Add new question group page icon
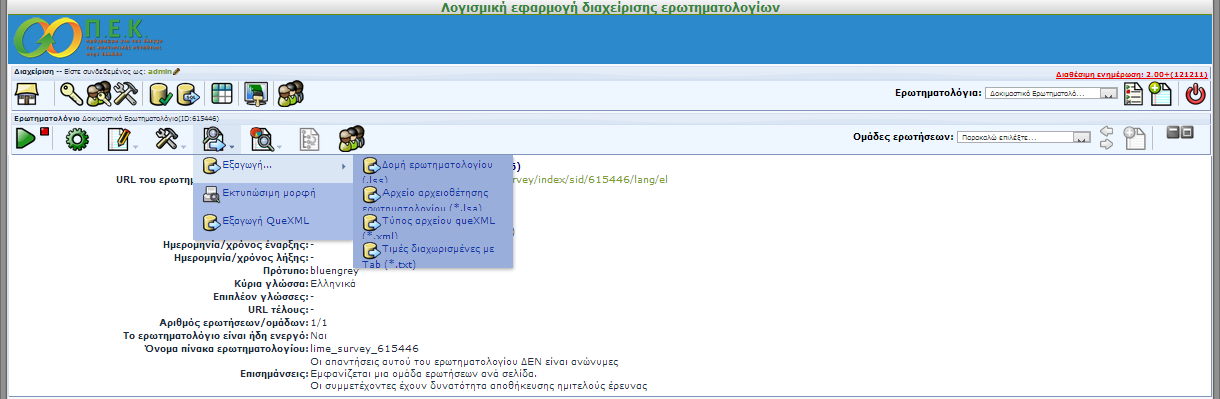The width and height of the screenshot is (1220, 399). point(1133,138)
